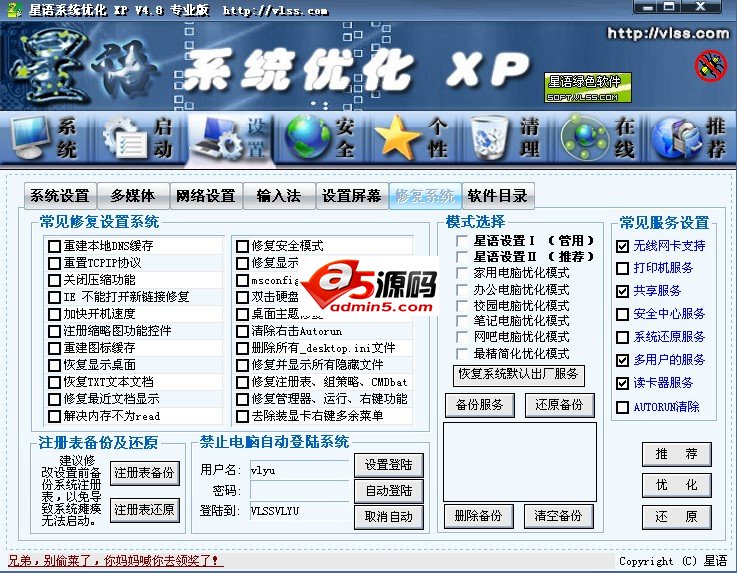Focus the 用户名 input field

pos(299,470)
